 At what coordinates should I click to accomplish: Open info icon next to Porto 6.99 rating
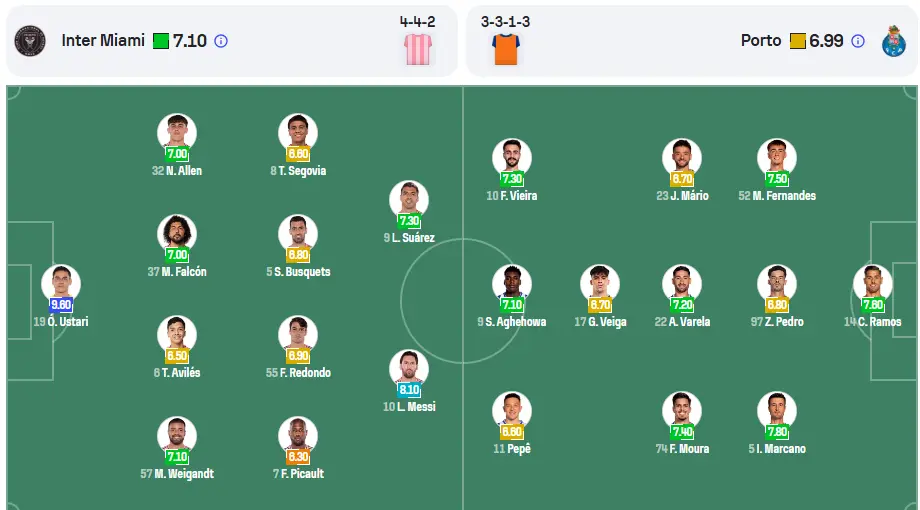(x=858, y=41)
